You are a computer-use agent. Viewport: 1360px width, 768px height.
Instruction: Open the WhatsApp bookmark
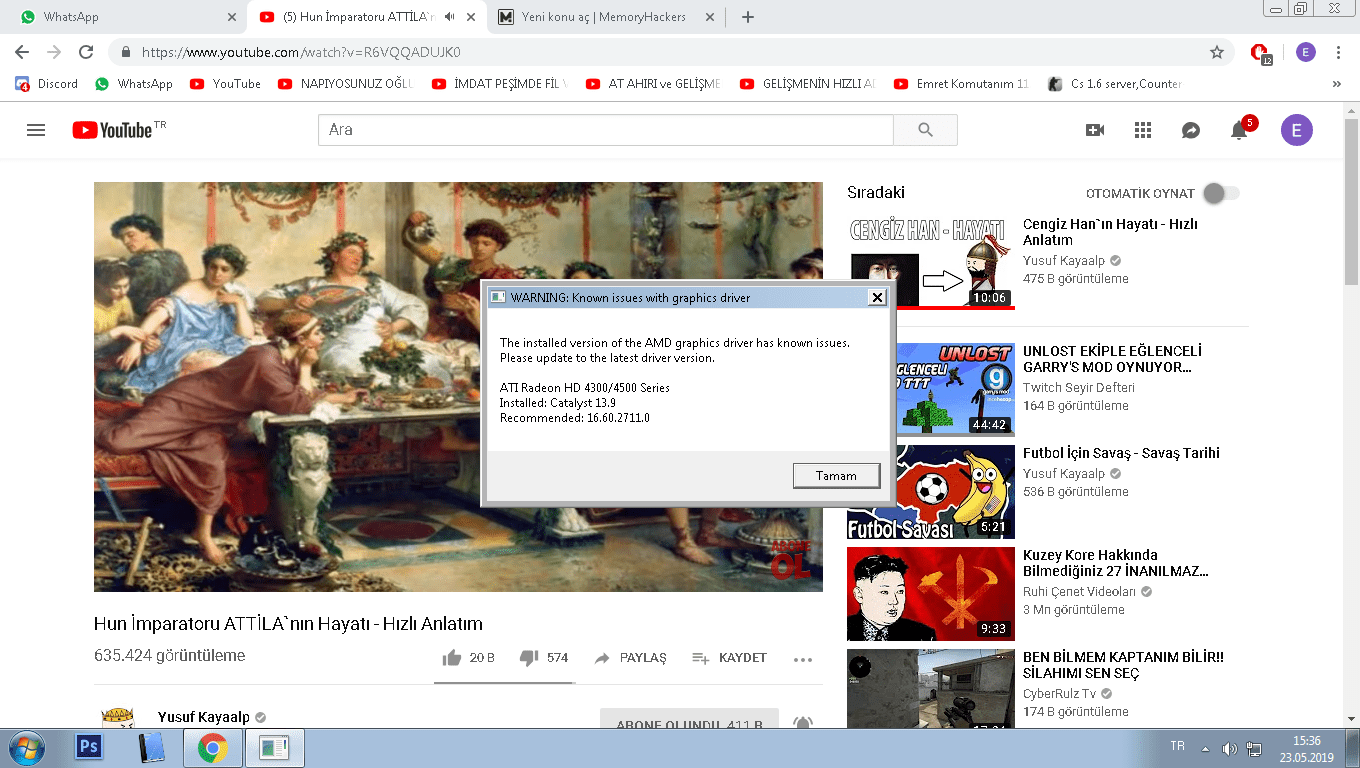coord(134,84)
